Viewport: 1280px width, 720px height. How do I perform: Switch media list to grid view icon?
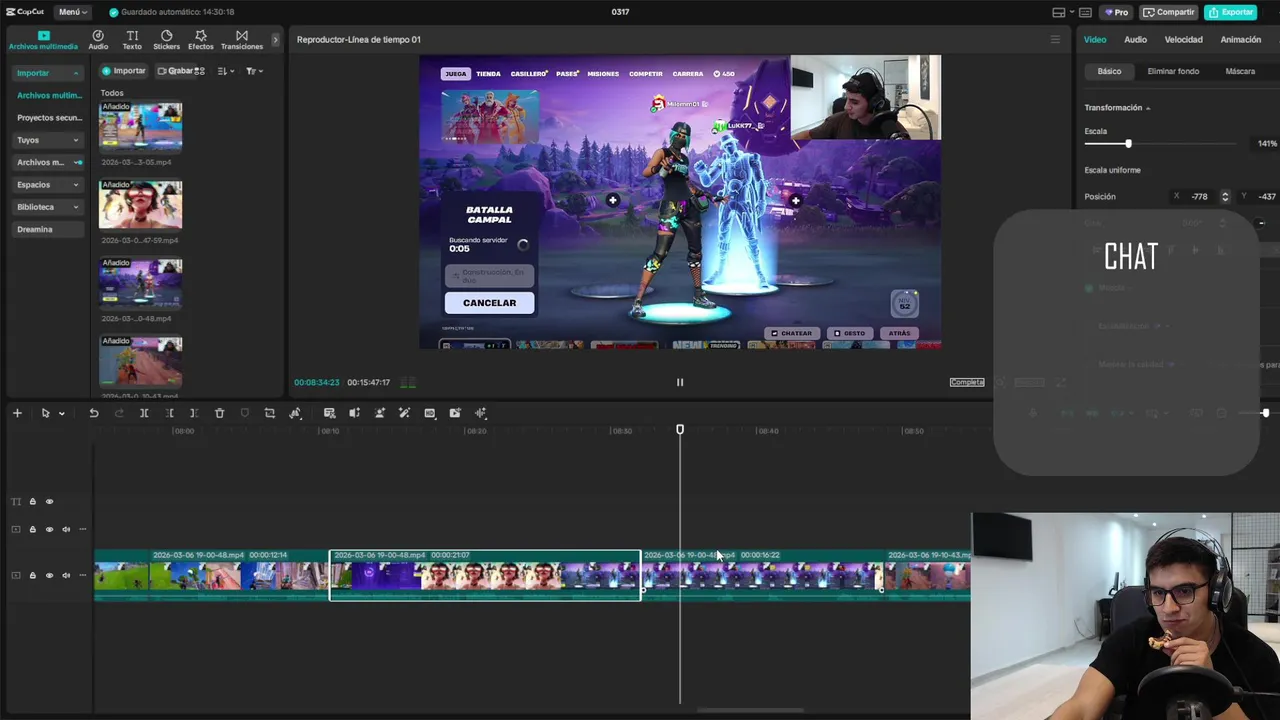[199, 71]
